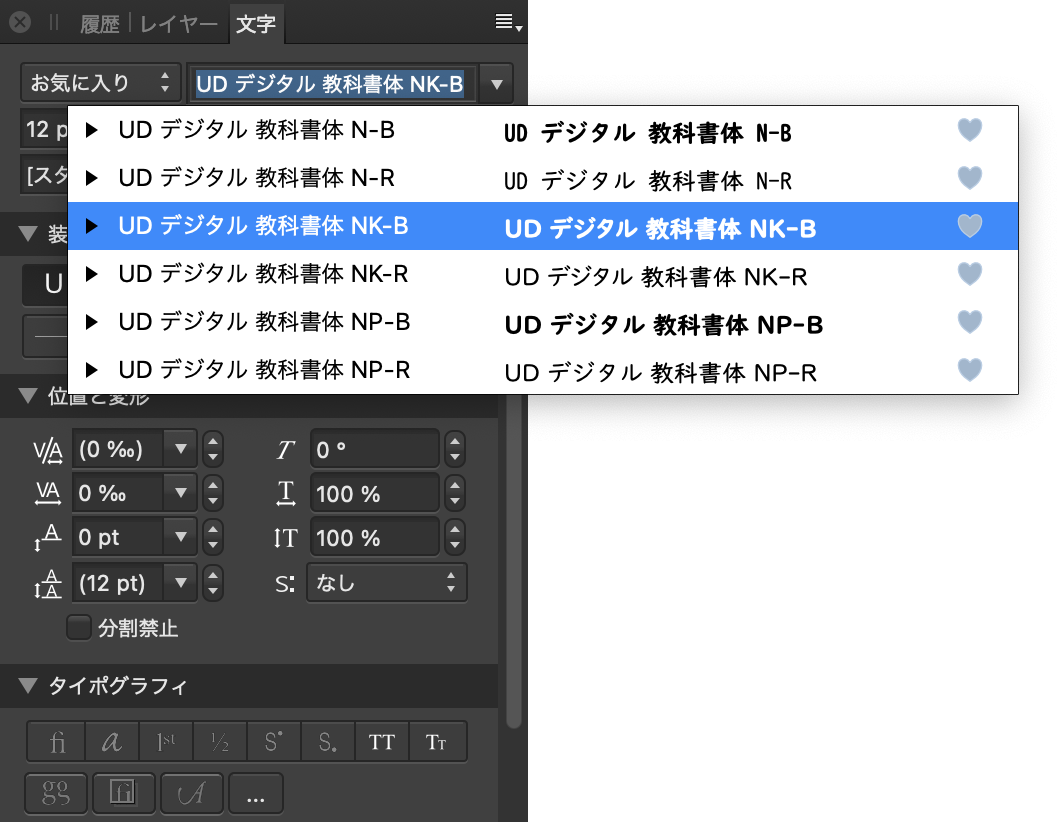Screen dimensions: 1064x822
Task: Toggle the swash alternates icon
Action: (192, 793)
